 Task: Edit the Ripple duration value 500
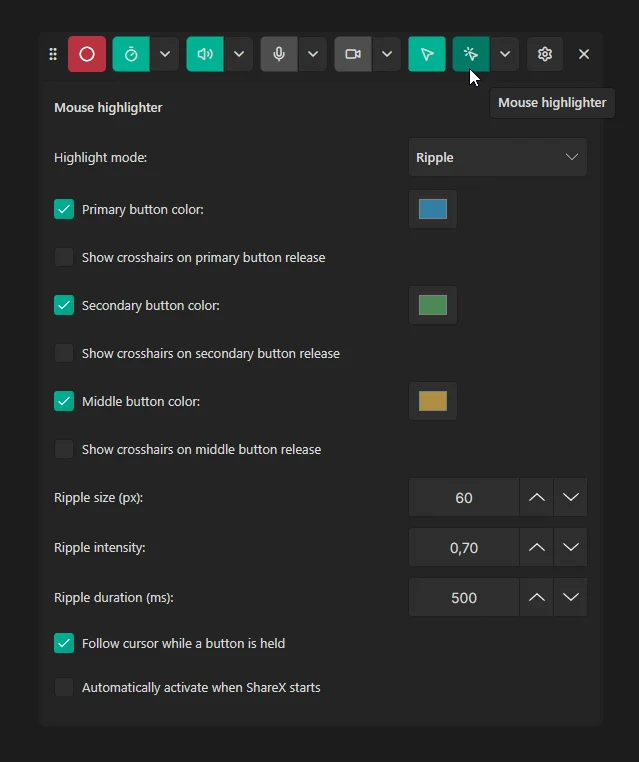[464, 597]
